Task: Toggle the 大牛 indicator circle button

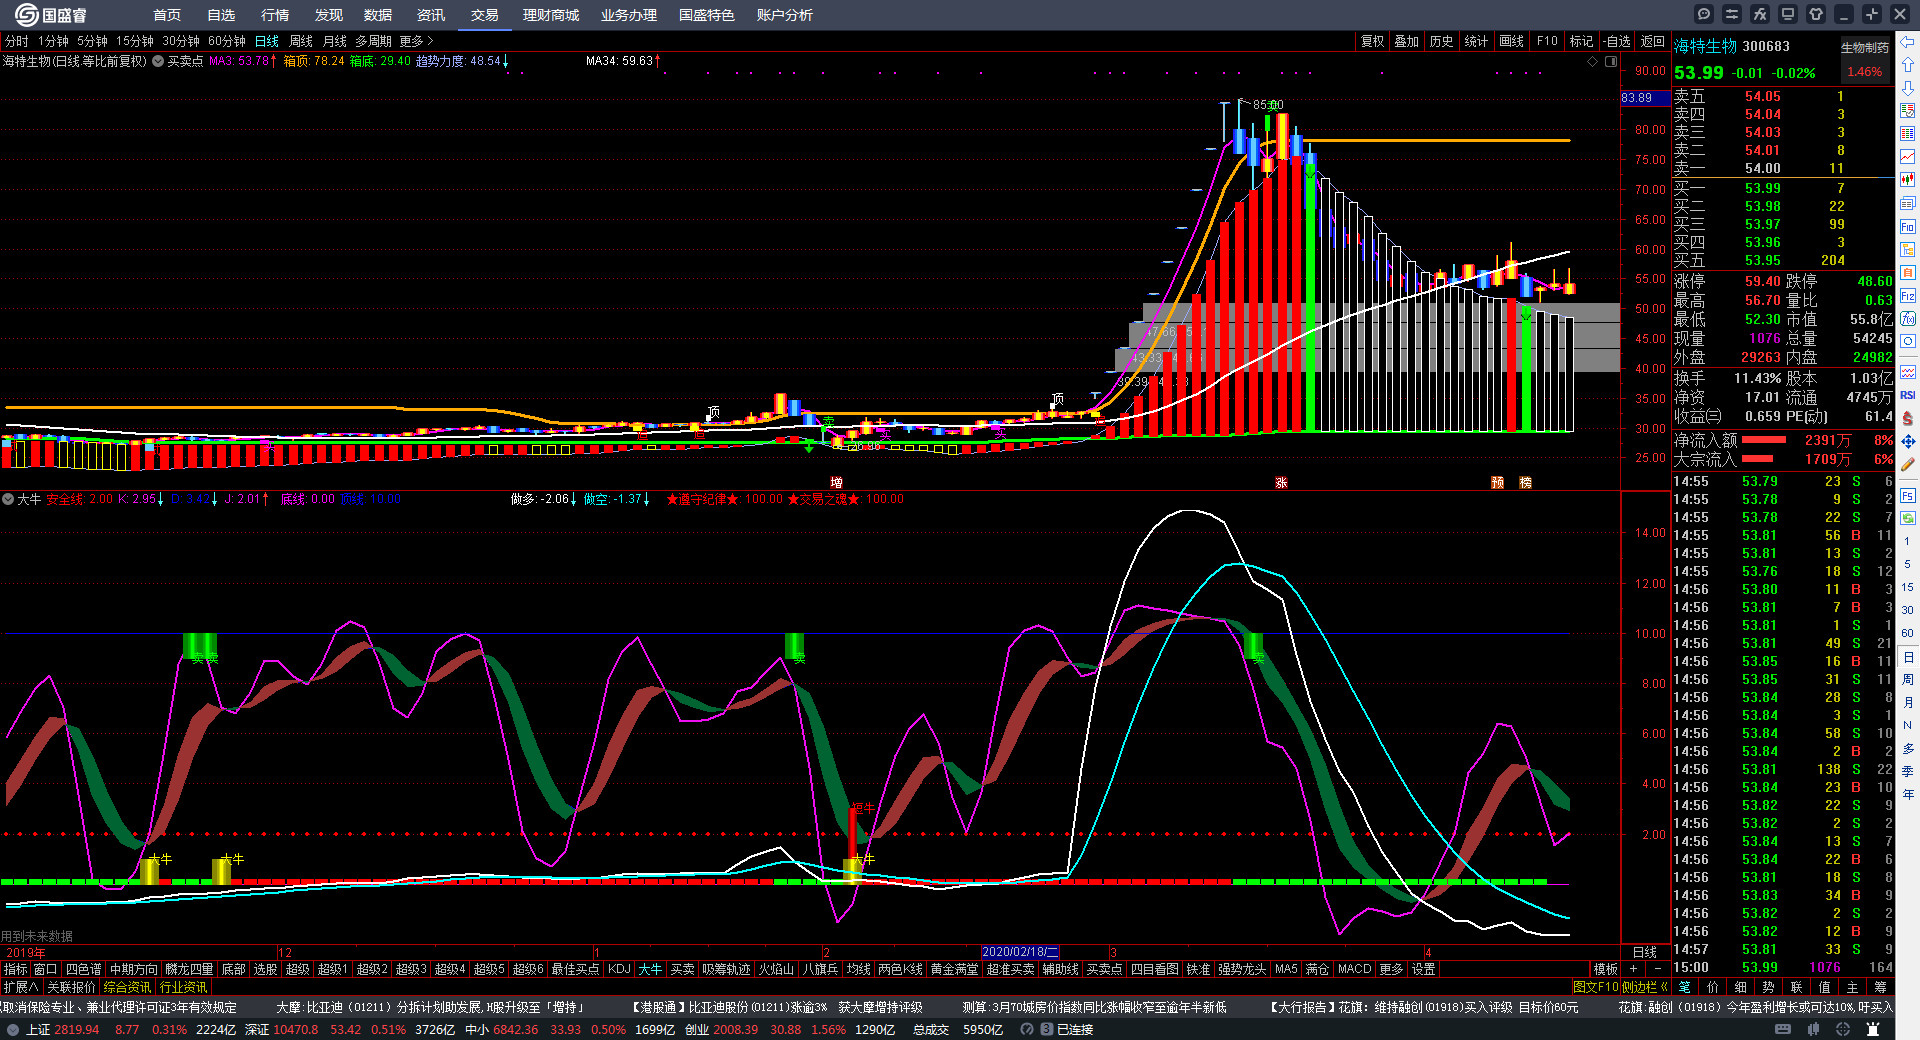Action: coord(8,499)
